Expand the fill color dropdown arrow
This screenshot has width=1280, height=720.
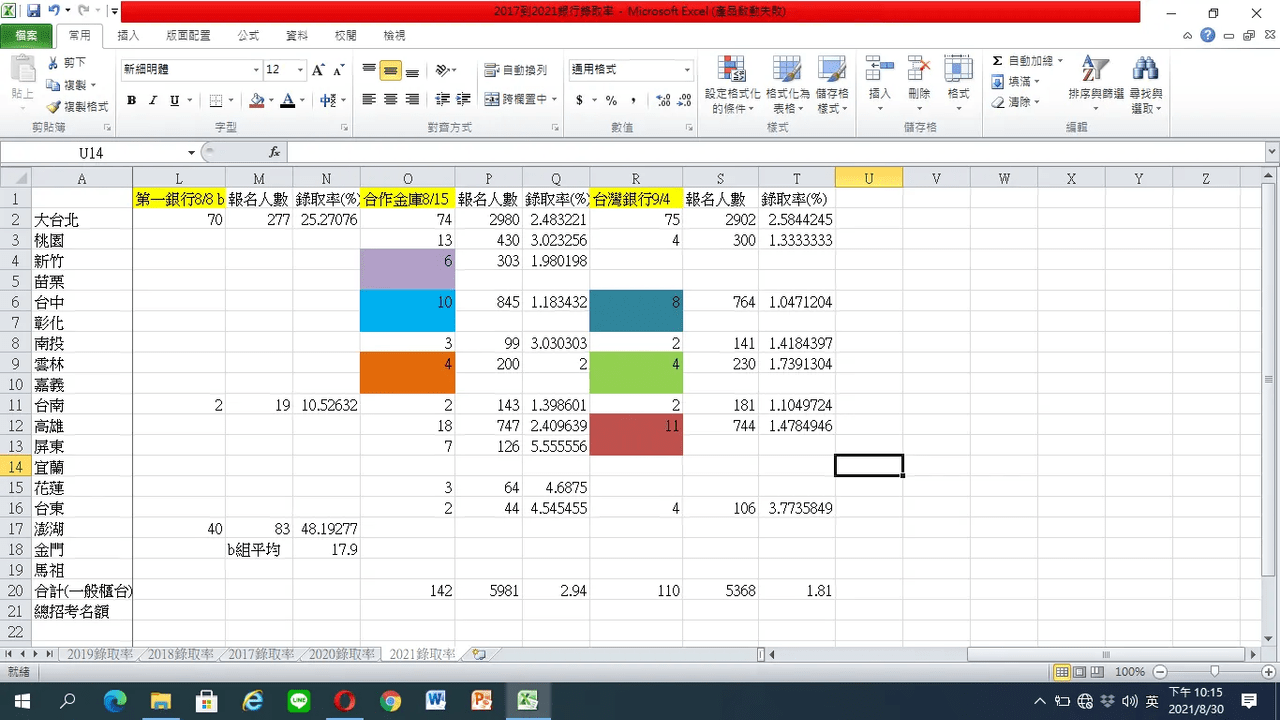click(x=270, y=100)
